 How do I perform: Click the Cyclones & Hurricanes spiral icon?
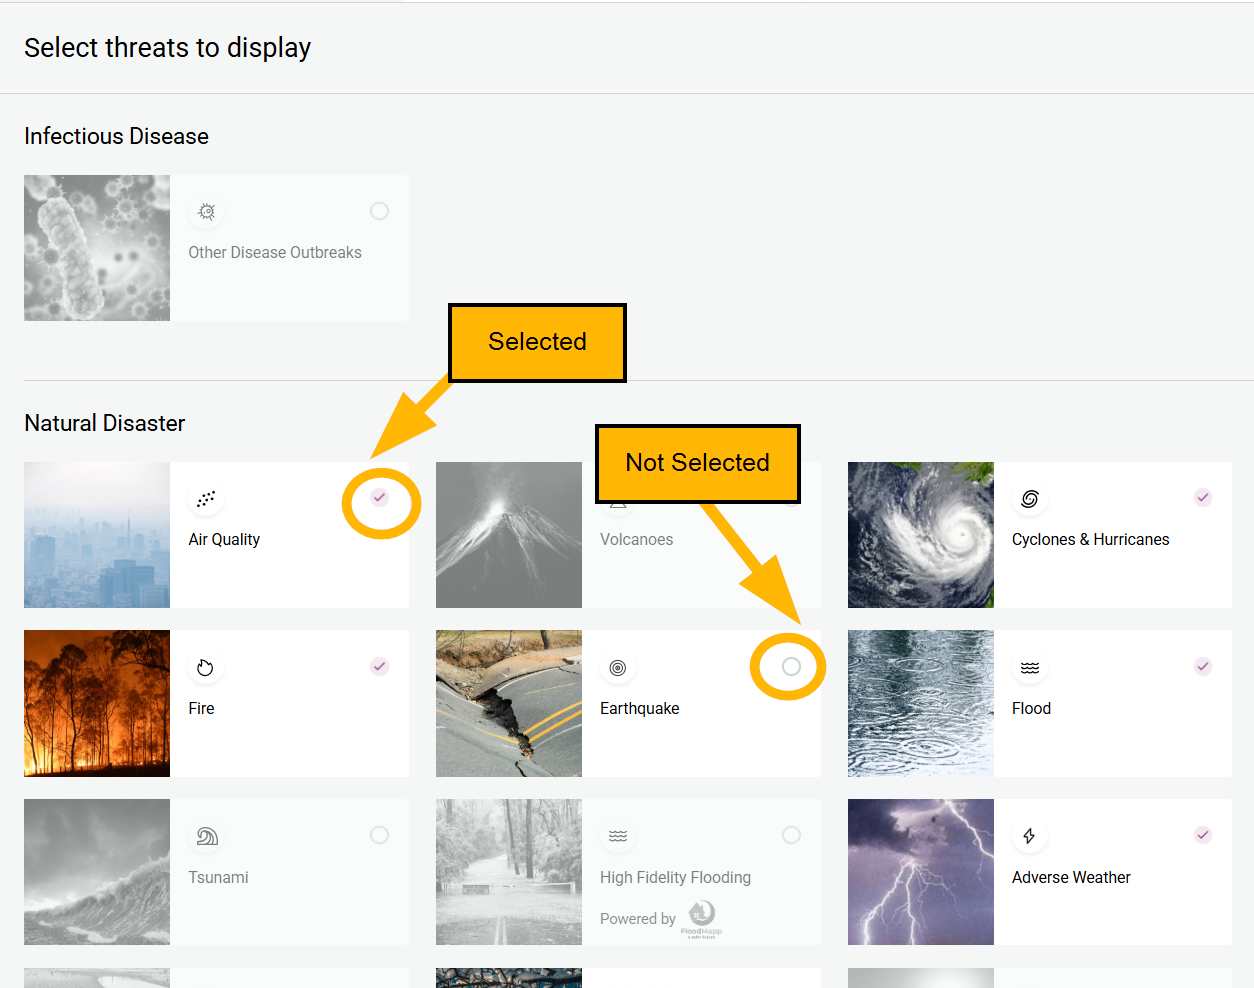point(1030,499)
